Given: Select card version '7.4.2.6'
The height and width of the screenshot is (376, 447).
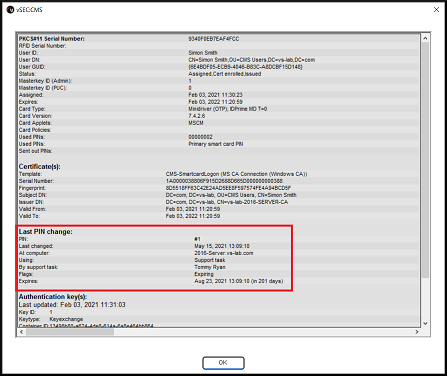Looking at the screenshot, I should (x=197, y=116).
